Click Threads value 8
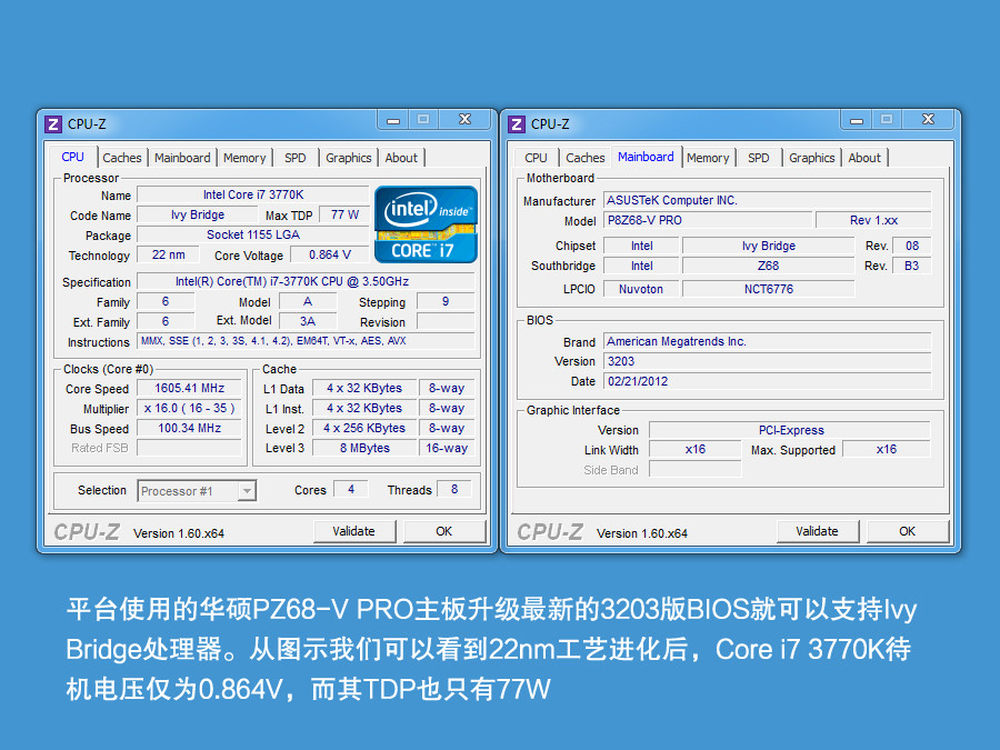 tap(454, 489)
